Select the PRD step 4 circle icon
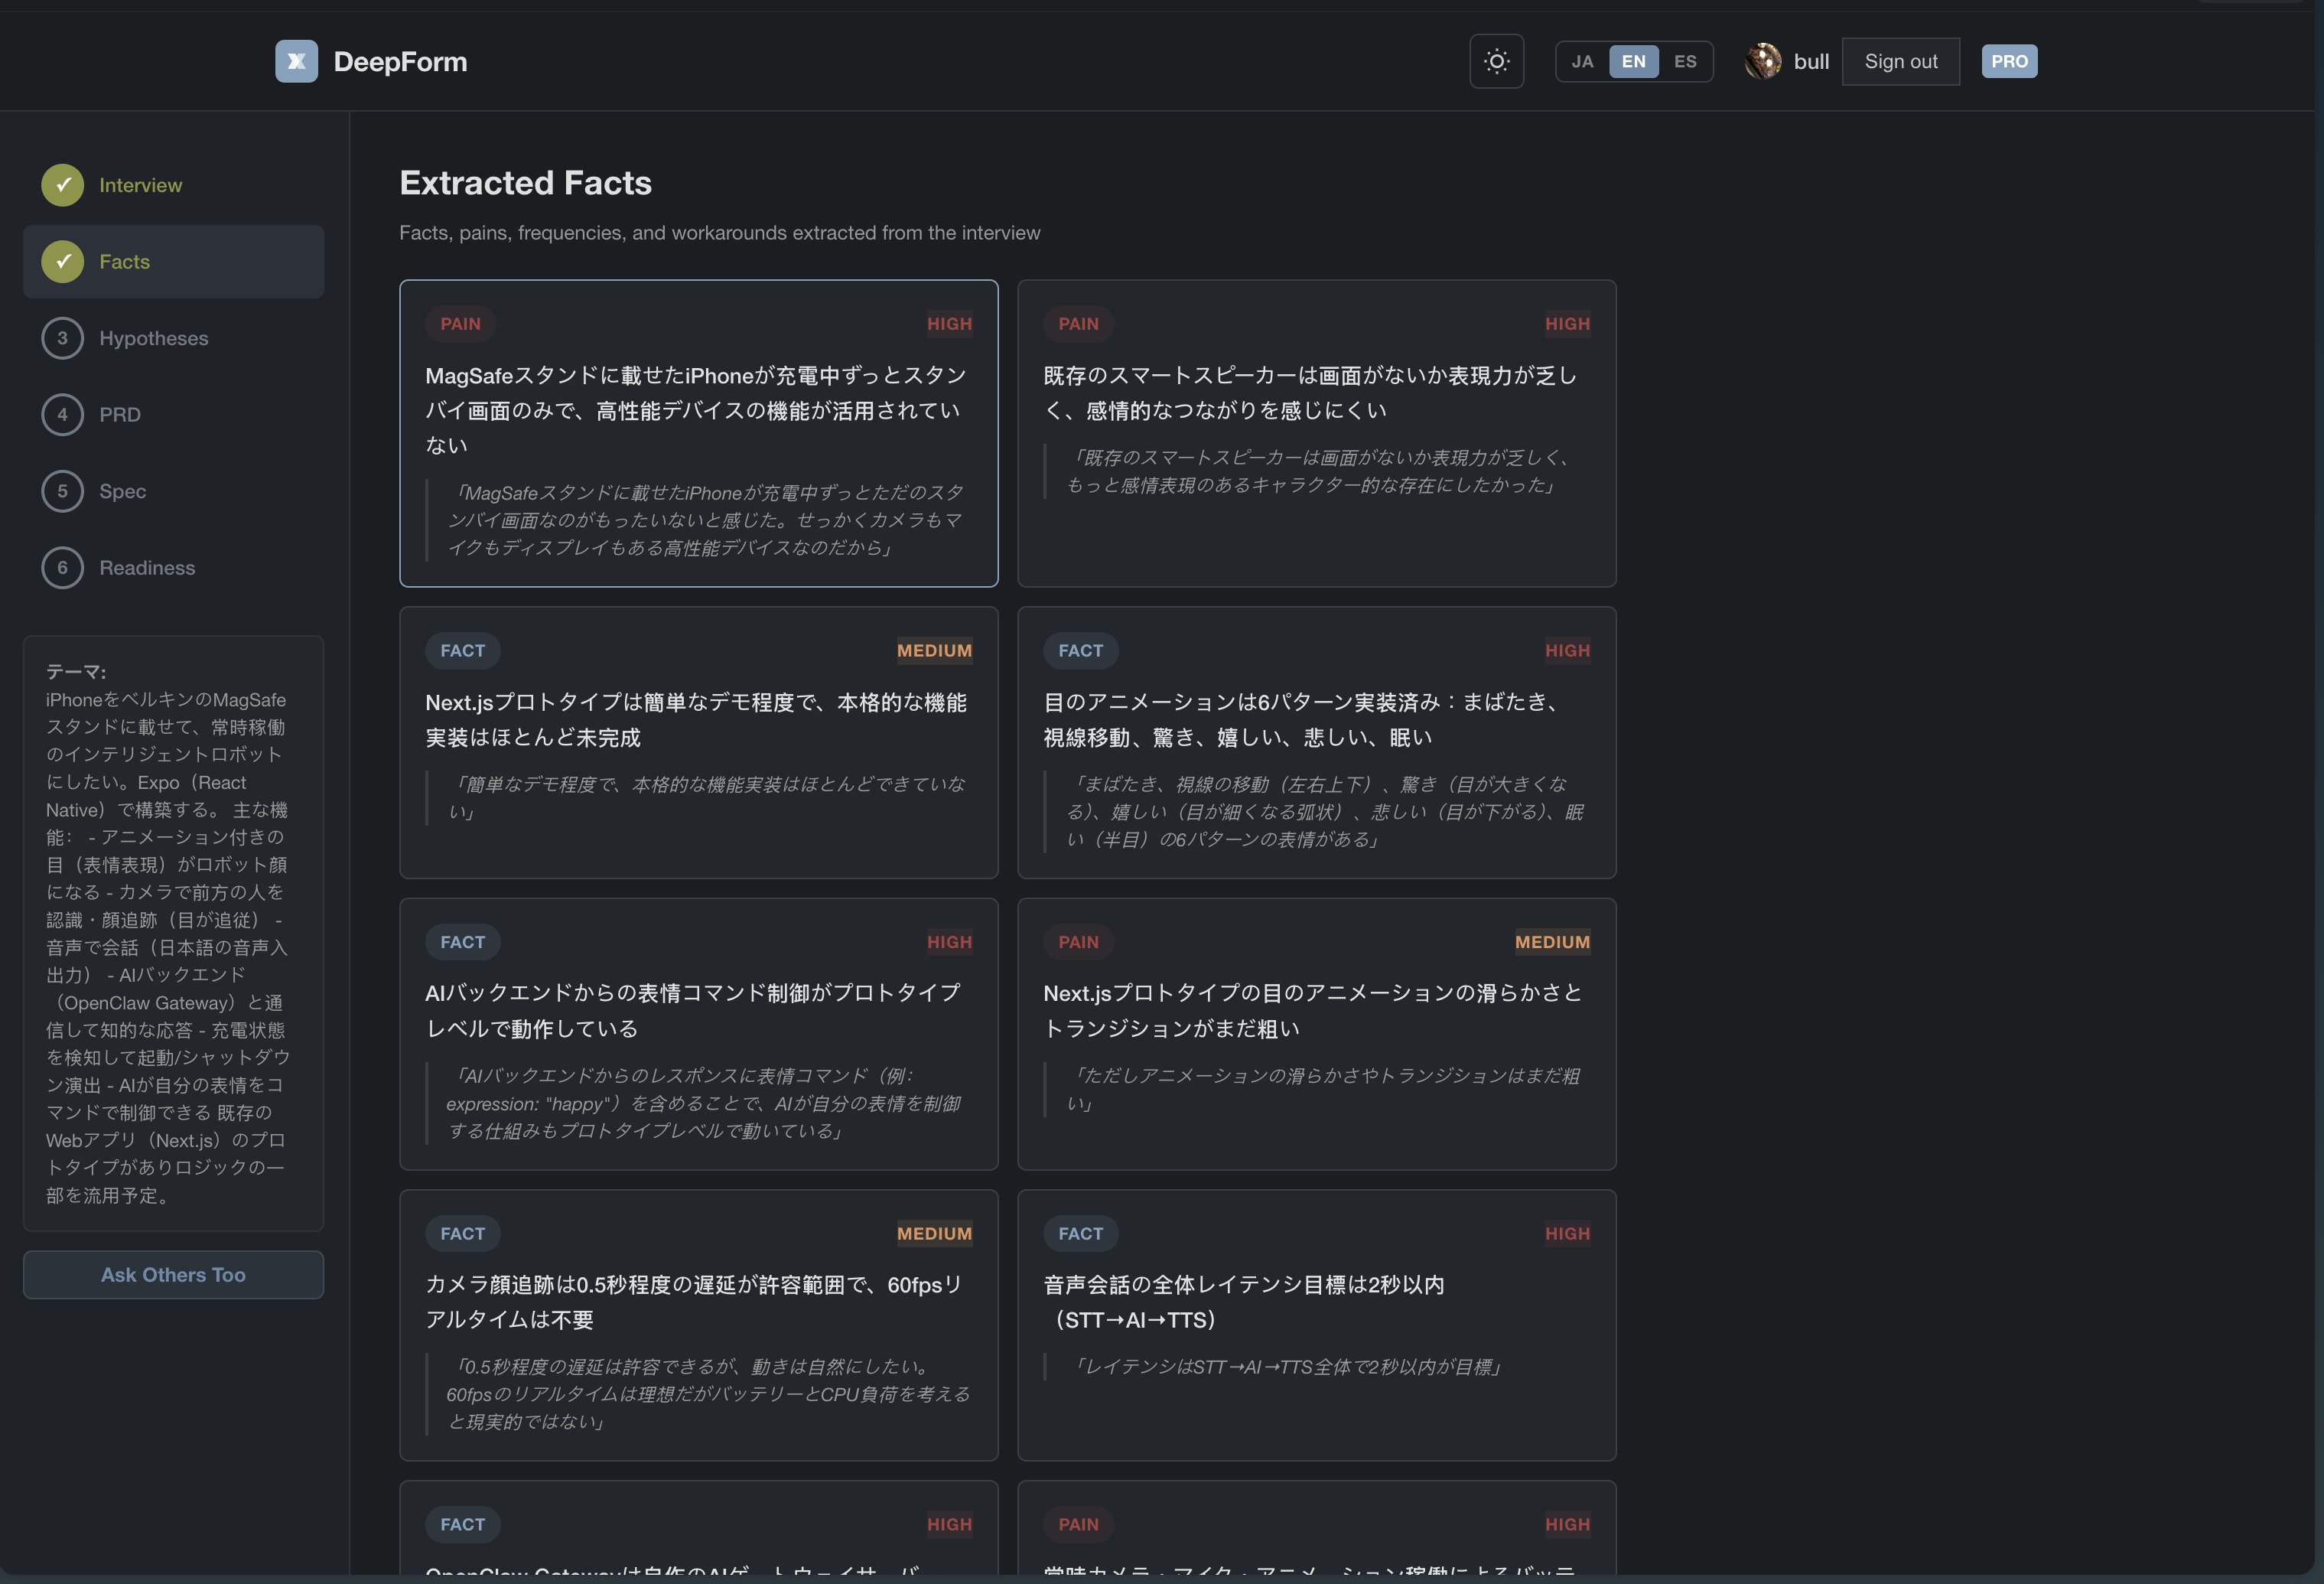 pyautogui.click(x=63, y=414)
